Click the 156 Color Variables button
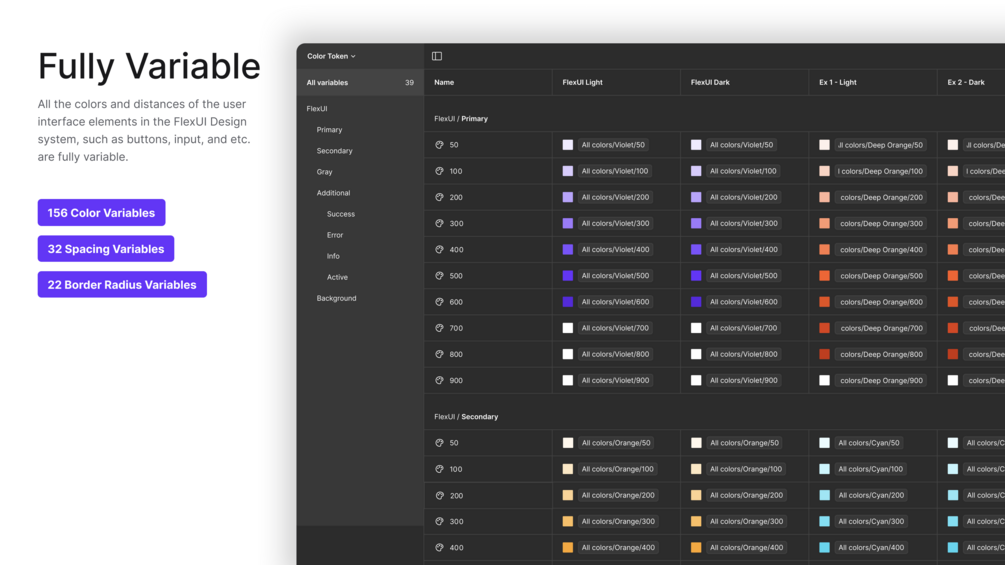The image size is (1005, 565). (x=101, y=213)
